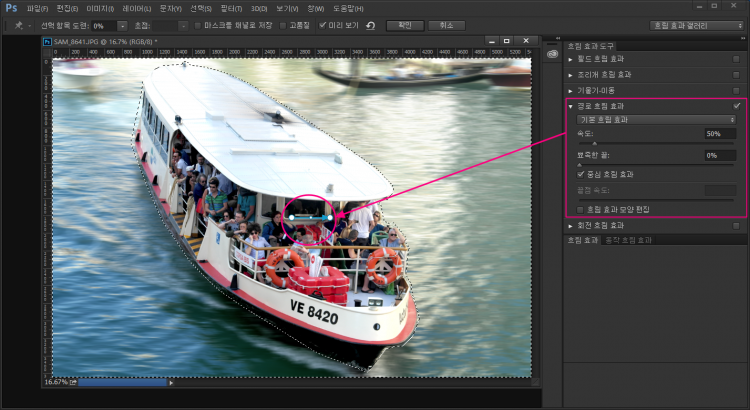This screenshot has height=410, width=750.
Task: Toggle the 미리 보기 preview checkbox
Action: click(322, 25)
